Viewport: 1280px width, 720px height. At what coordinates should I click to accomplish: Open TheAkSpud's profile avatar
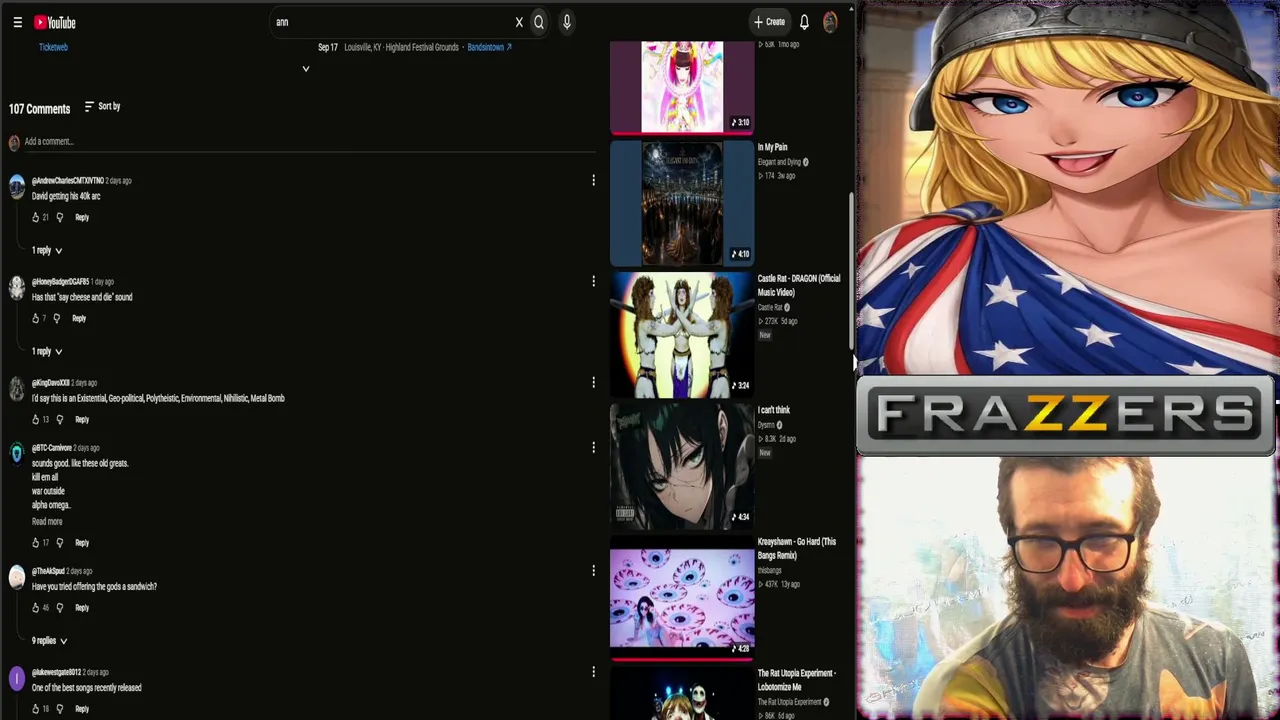tap(16, 578)
